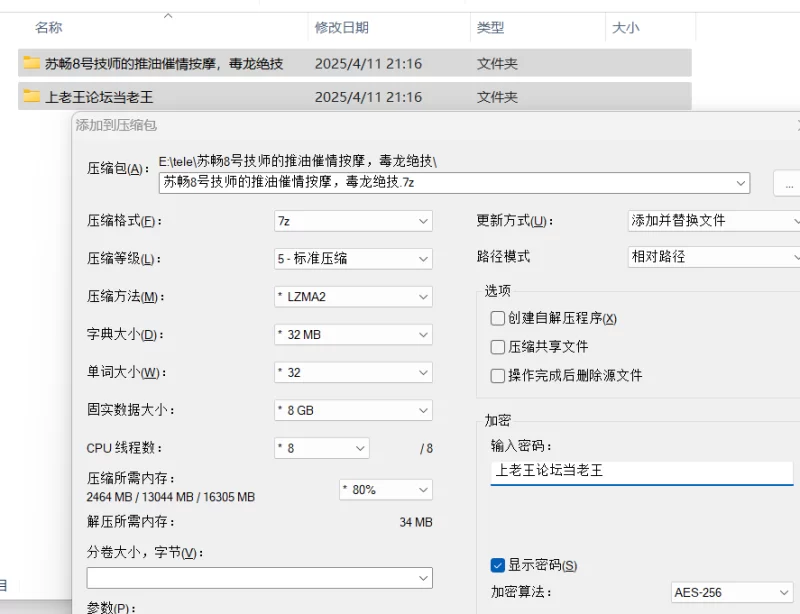Click the sort arrow above the 名称 column
Viewport: 800px width, 614px height.
pyautogui.click(x=168, y=16)
